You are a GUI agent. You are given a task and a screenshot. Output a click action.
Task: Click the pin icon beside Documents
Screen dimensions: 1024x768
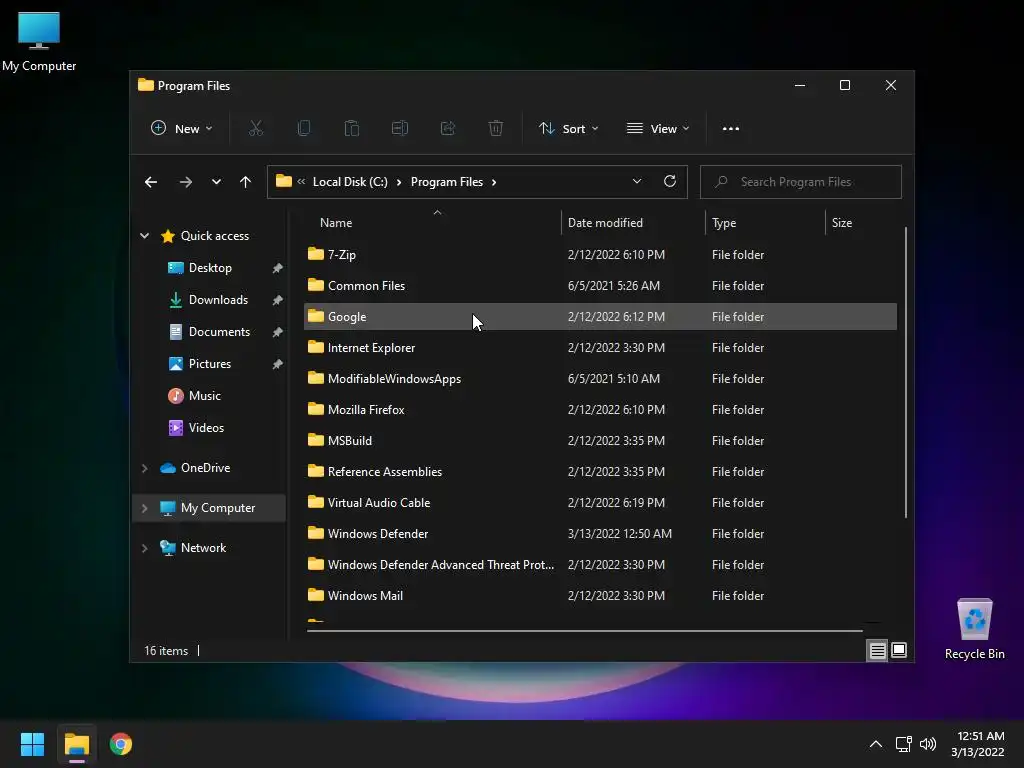tap(278, 332)
